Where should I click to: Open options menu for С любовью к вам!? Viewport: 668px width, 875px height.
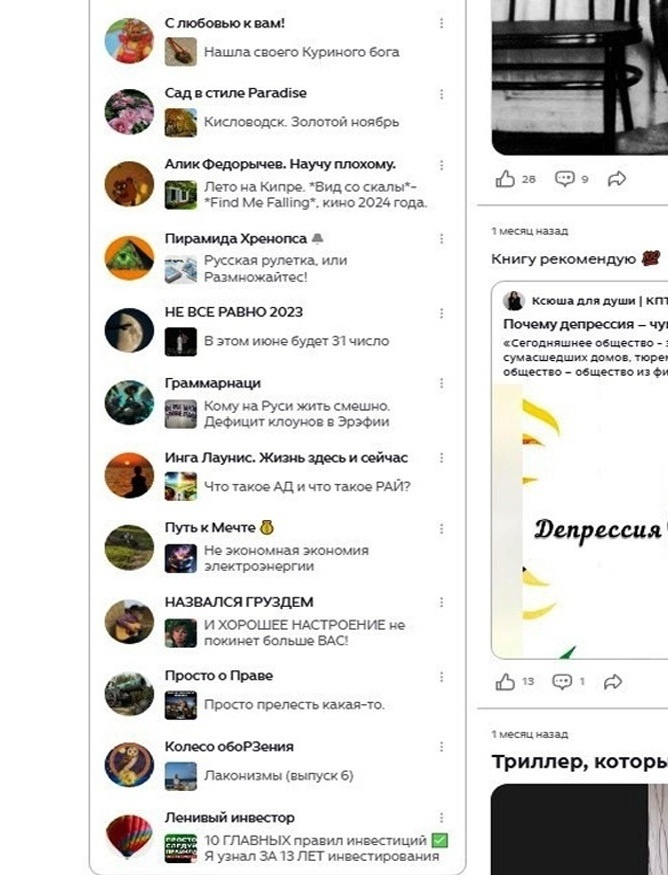tap(441, 23)
